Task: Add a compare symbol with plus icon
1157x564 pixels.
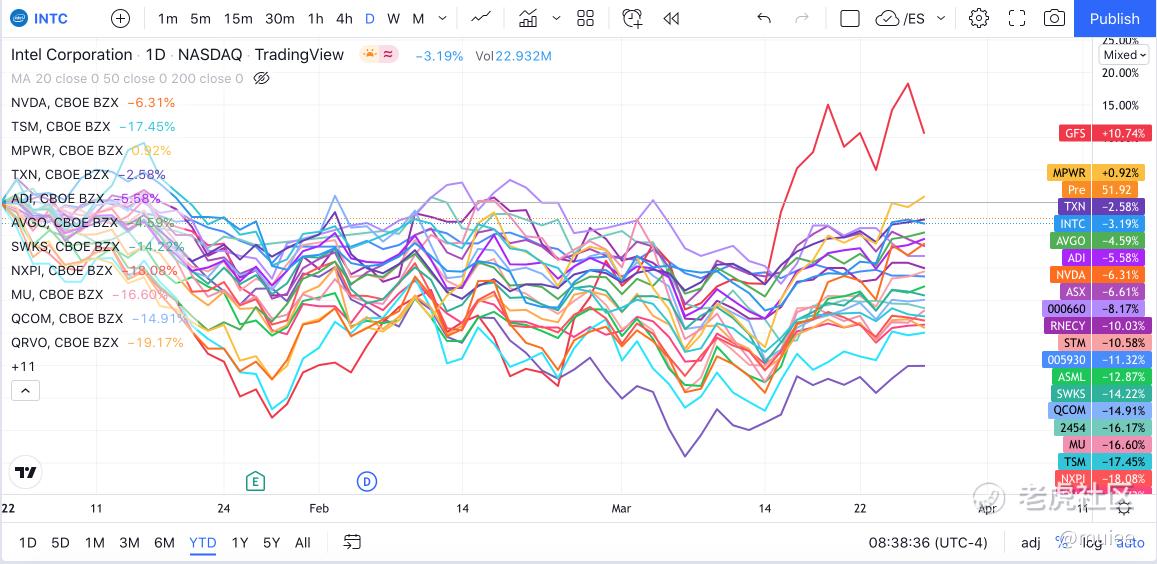Action: pyautogui.click(x=120, y=18)
